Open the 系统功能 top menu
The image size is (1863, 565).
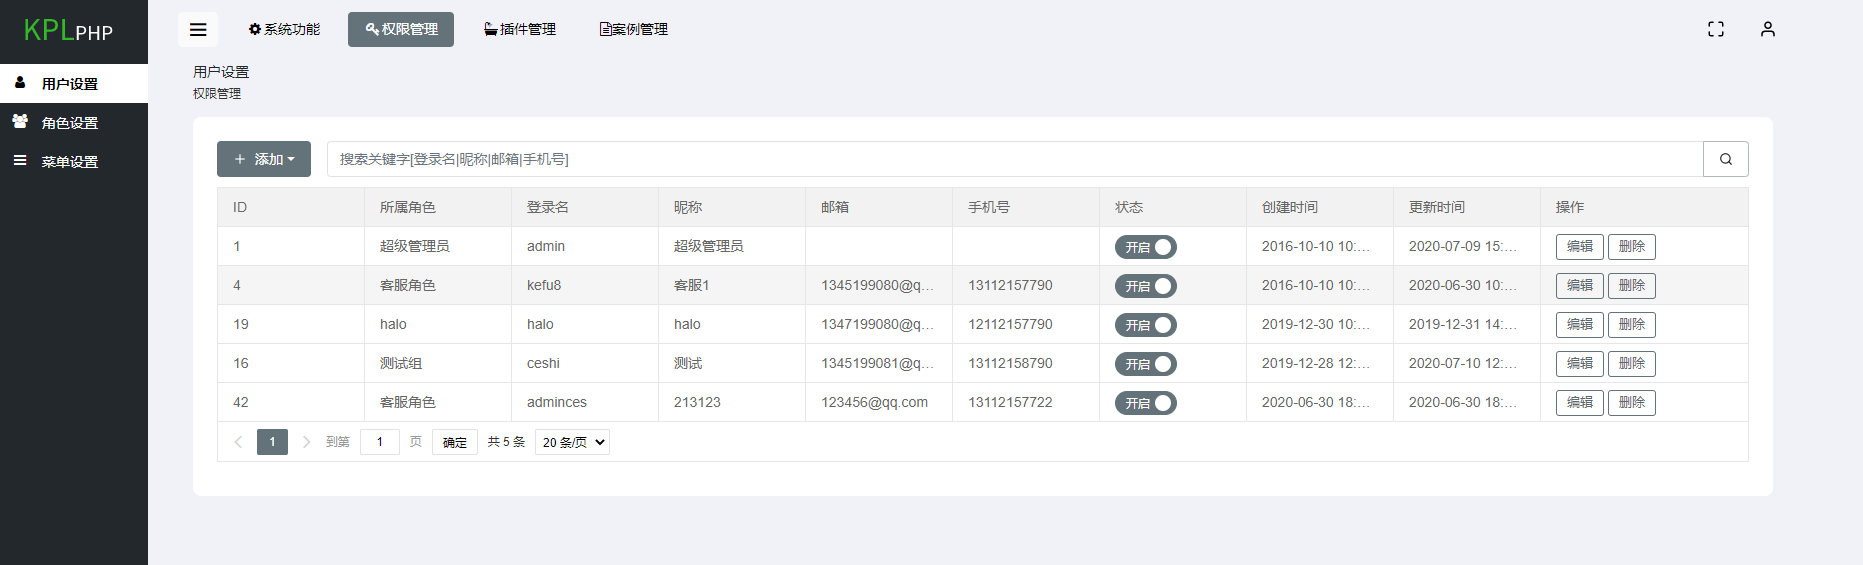284,30
